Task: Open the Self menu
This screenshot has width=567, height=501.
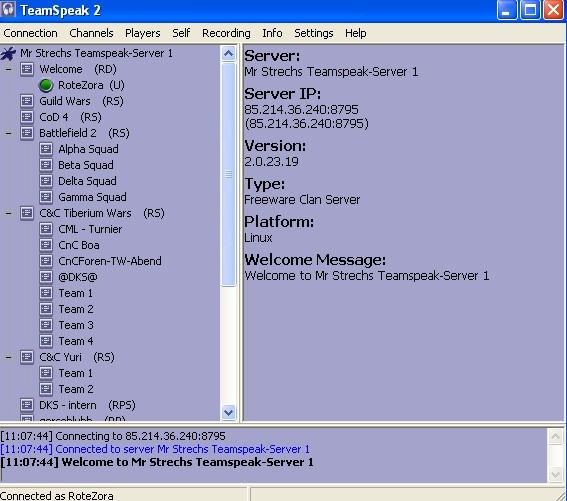Action: point(181,33)
